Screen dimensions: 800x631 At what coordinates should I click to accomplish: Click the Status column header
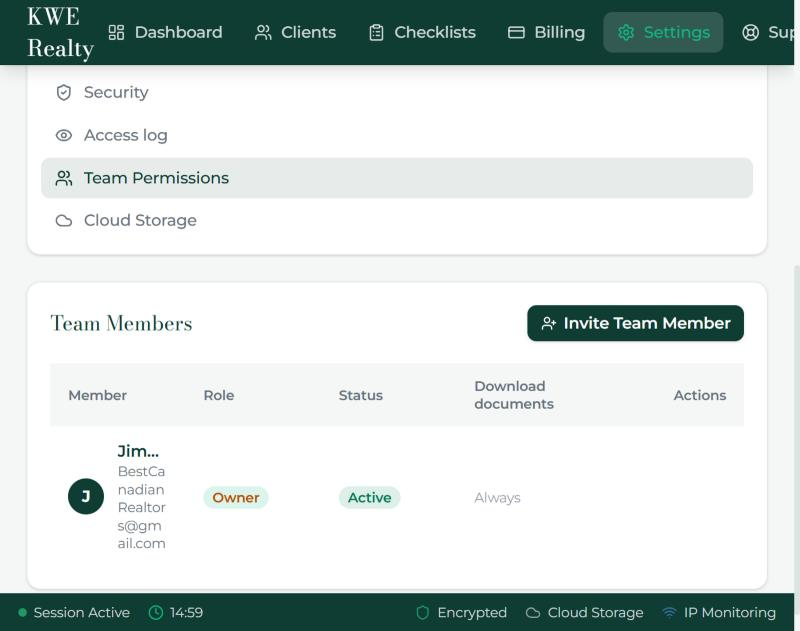[361, 395]
